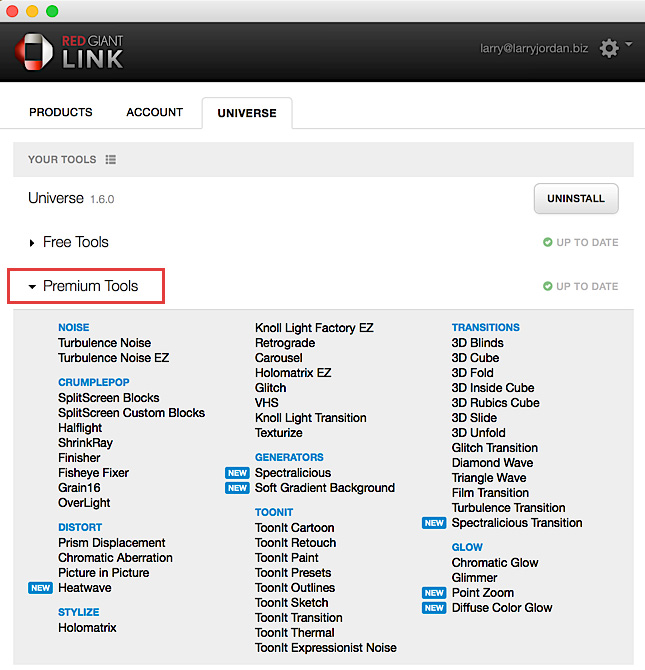Viewport: 645px width, 670px height.
Task: Click the NOISE category heading
Action: [x=74, y=327]
